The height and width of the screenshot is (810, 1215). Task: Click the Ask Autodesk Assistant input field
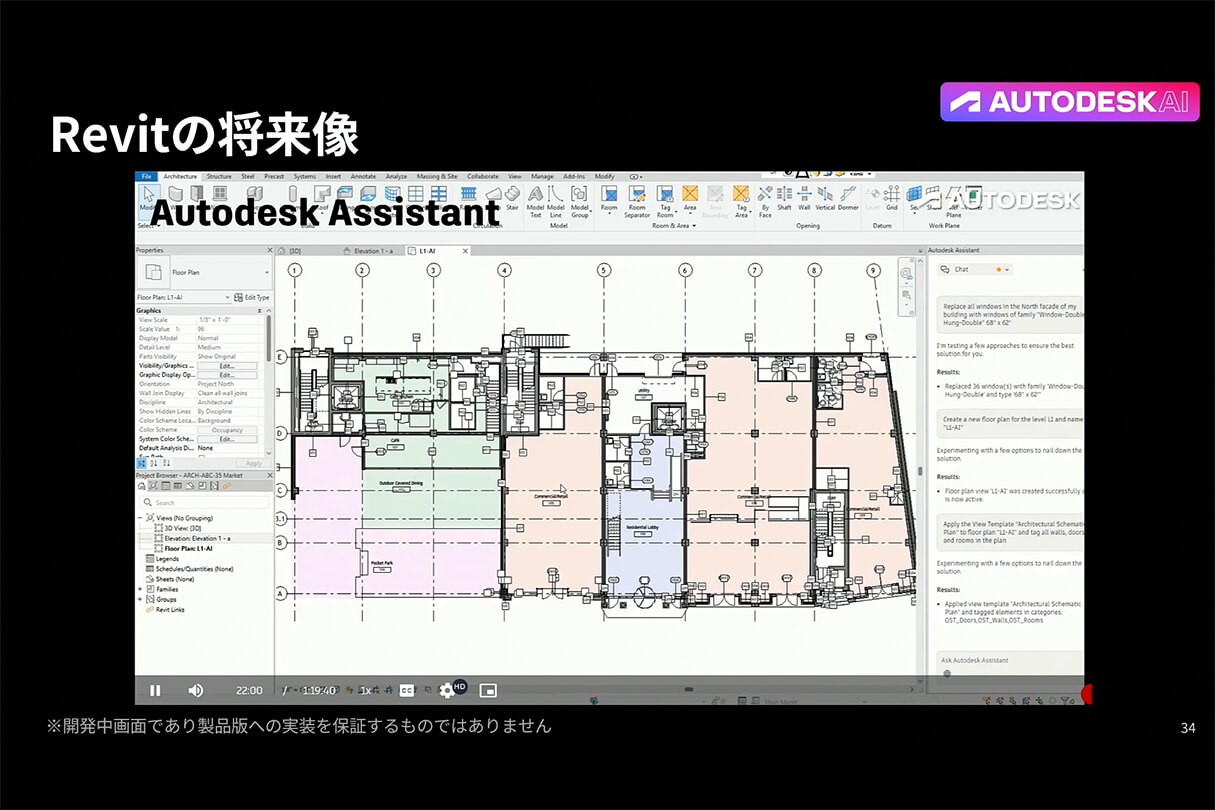pos(1005,660)
